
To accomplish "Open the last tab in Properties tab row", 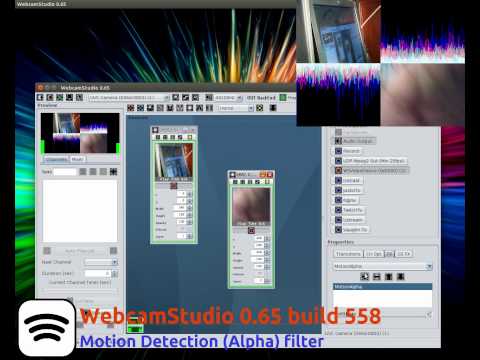I will [403, 254].
